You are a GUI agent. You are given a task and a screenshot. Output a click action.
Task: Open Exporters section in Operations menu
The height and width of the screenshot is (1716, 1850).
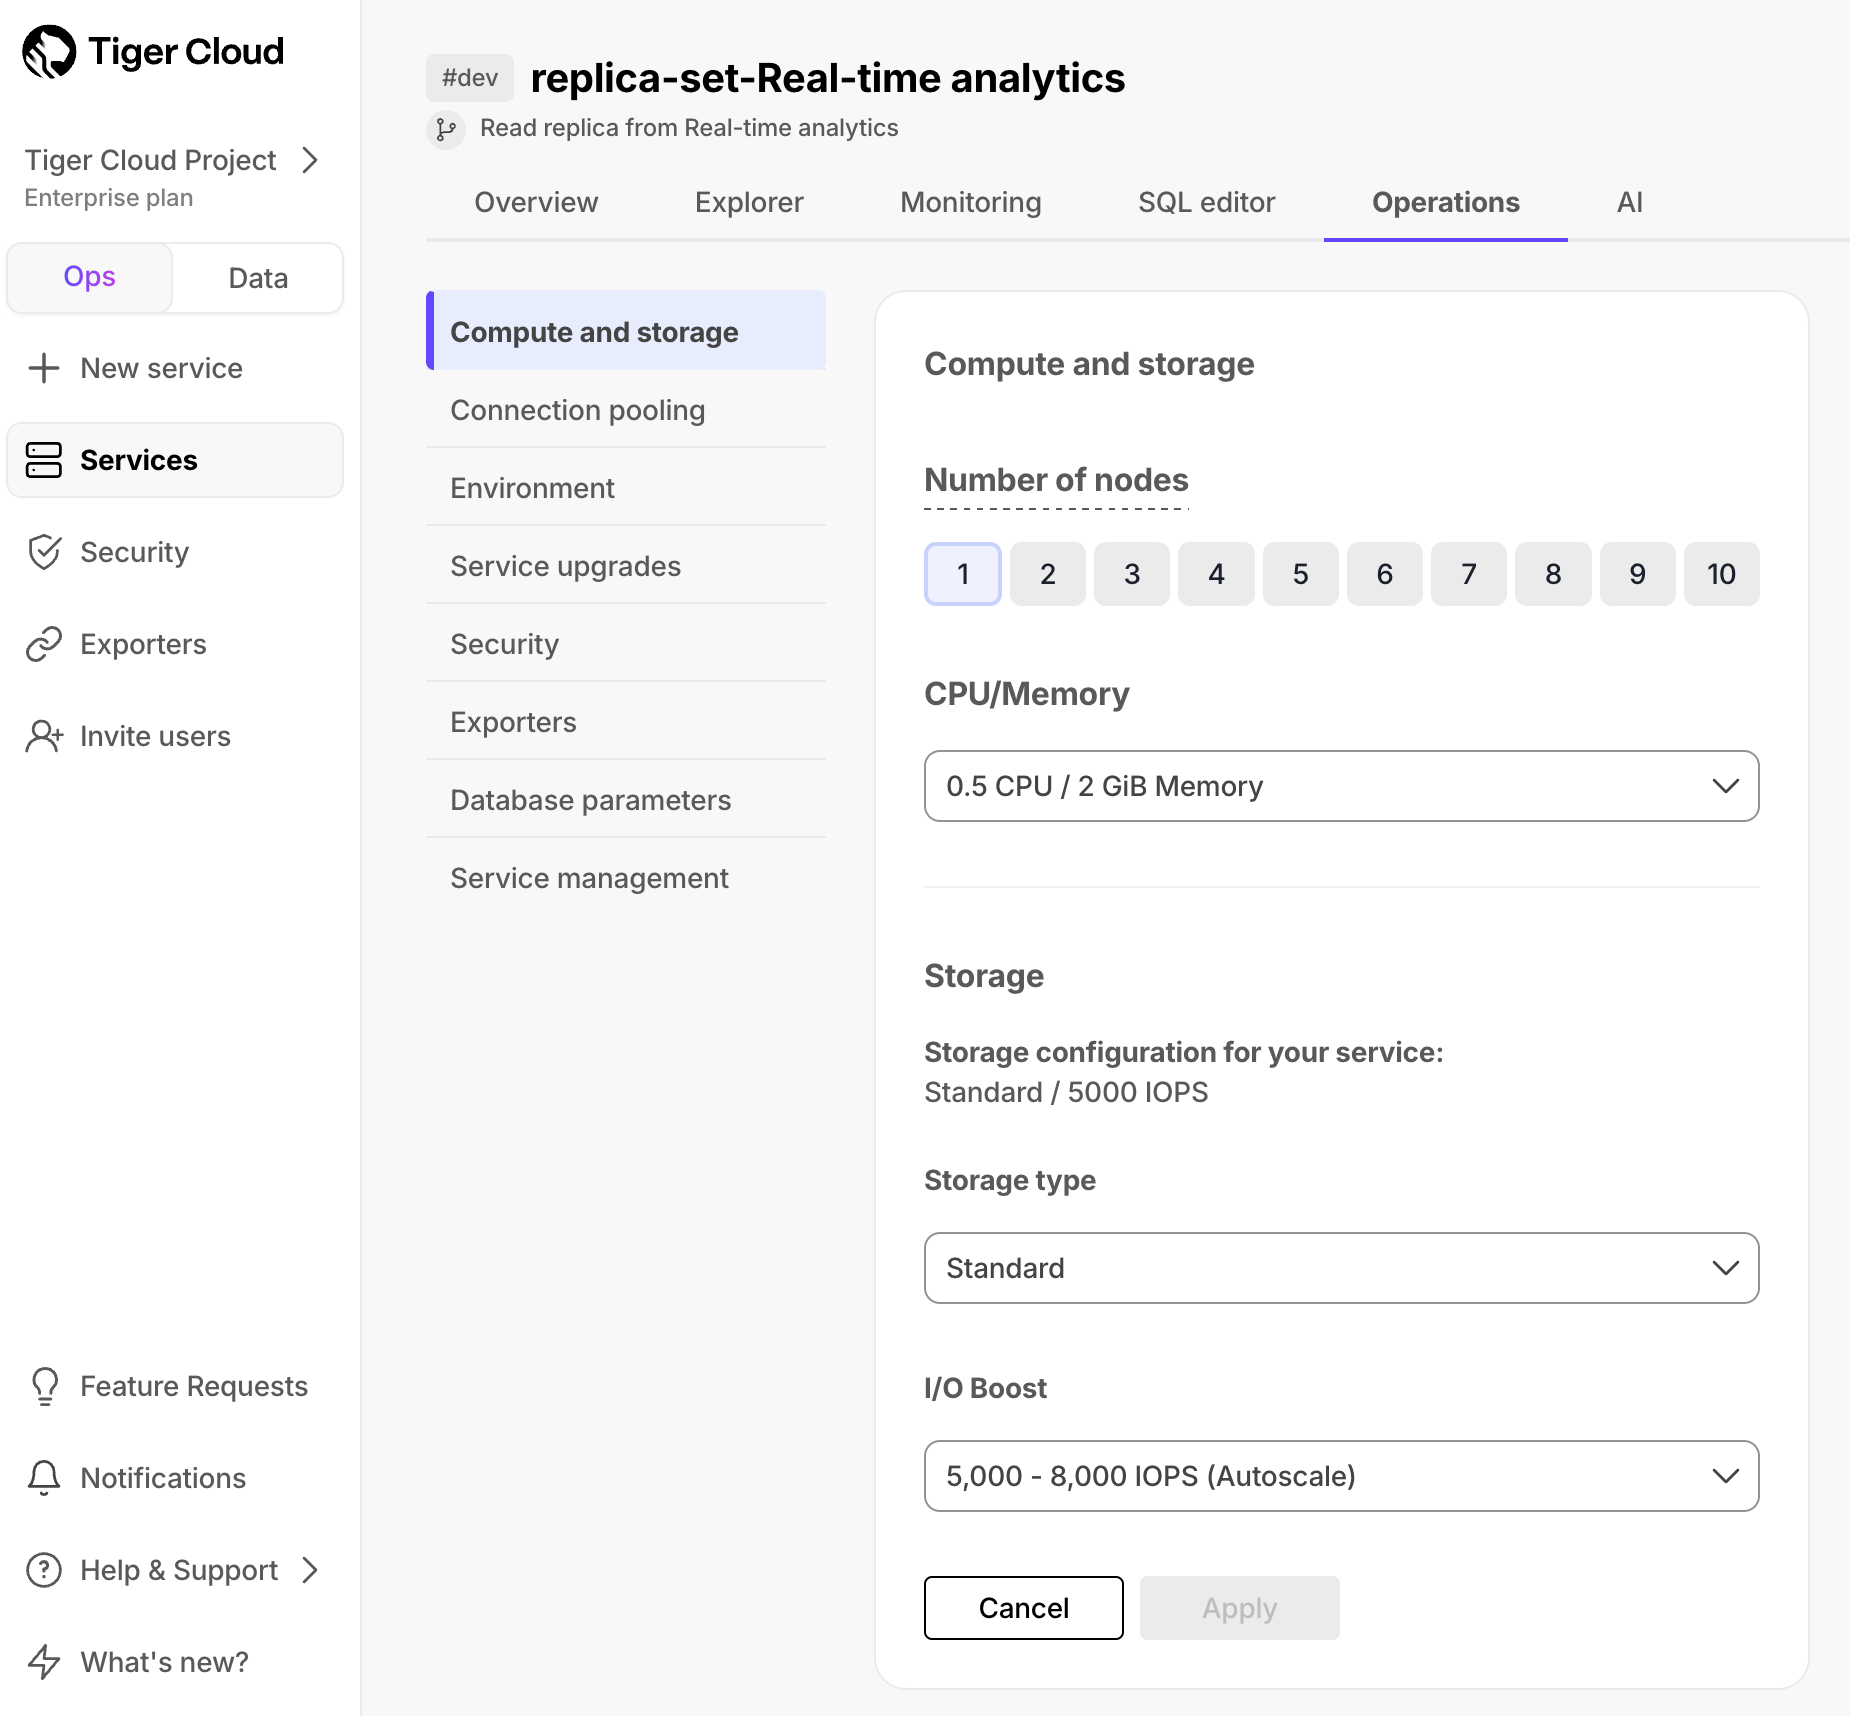[x=626, y=722]
